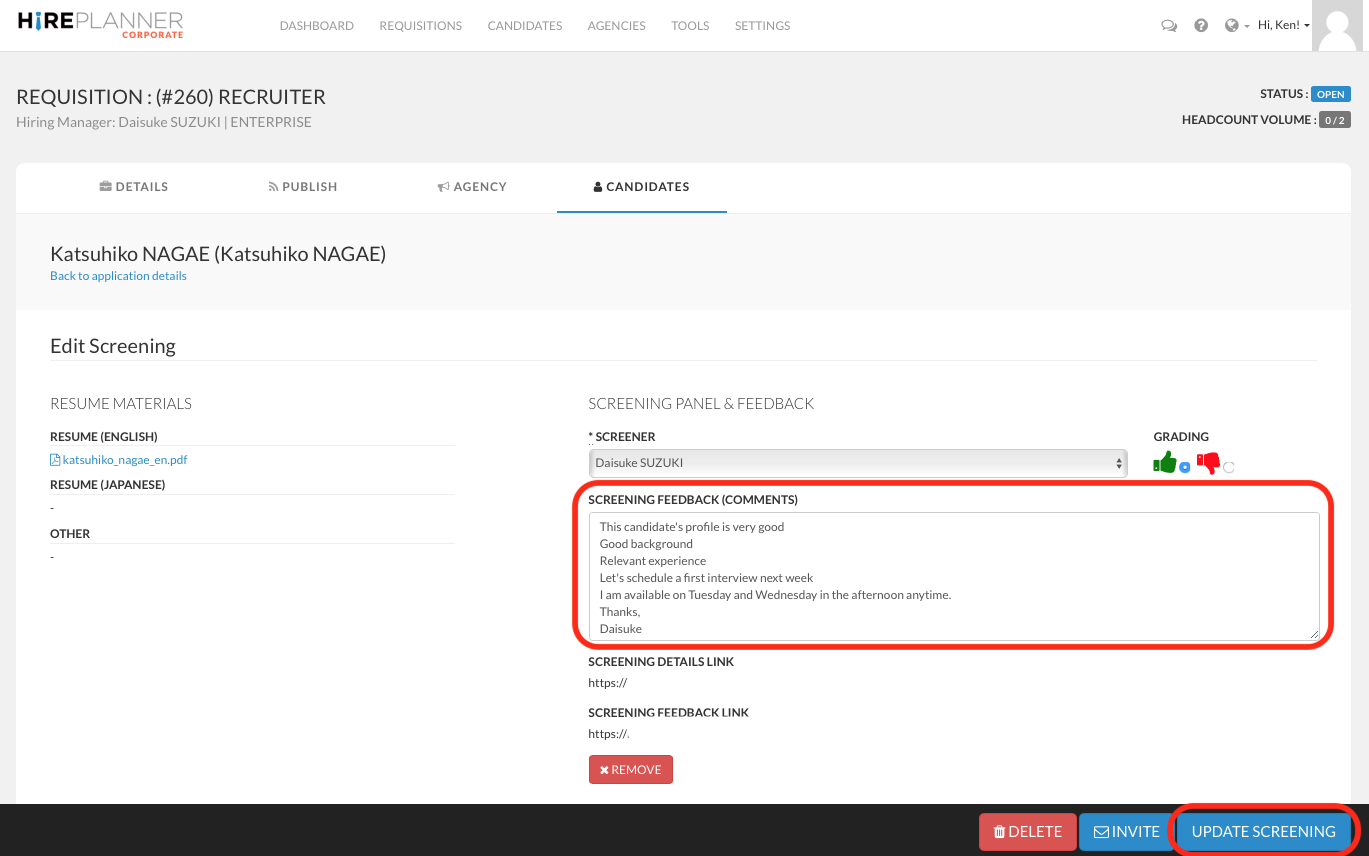
Task: Expand the 'Hi, Ken!' user menu
Action: (1283, 26)
